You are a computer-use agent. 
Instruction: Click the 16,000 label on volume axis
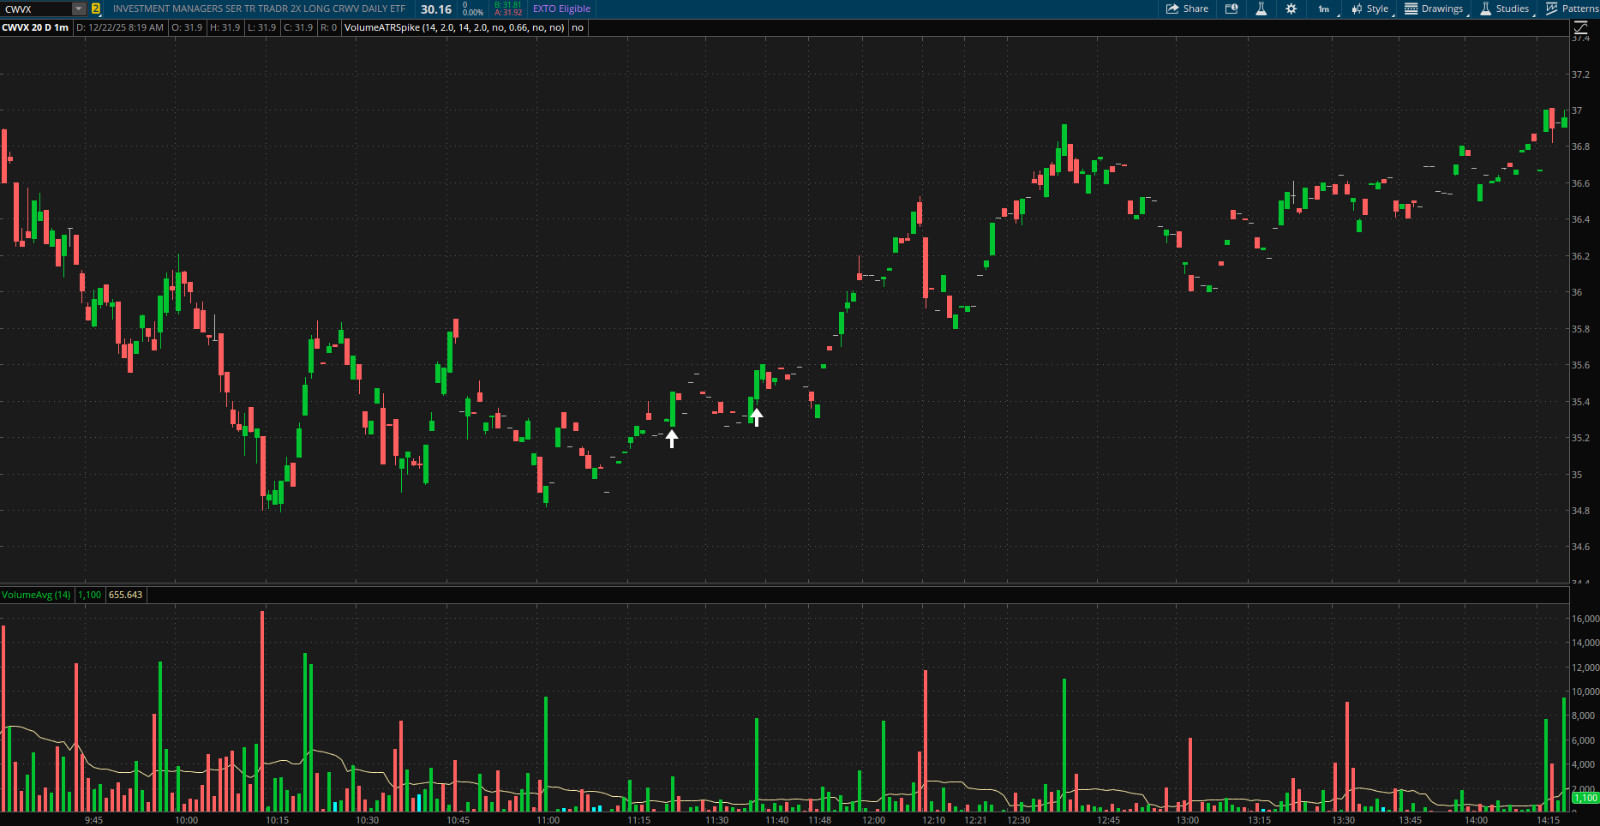pos(1585,619)
